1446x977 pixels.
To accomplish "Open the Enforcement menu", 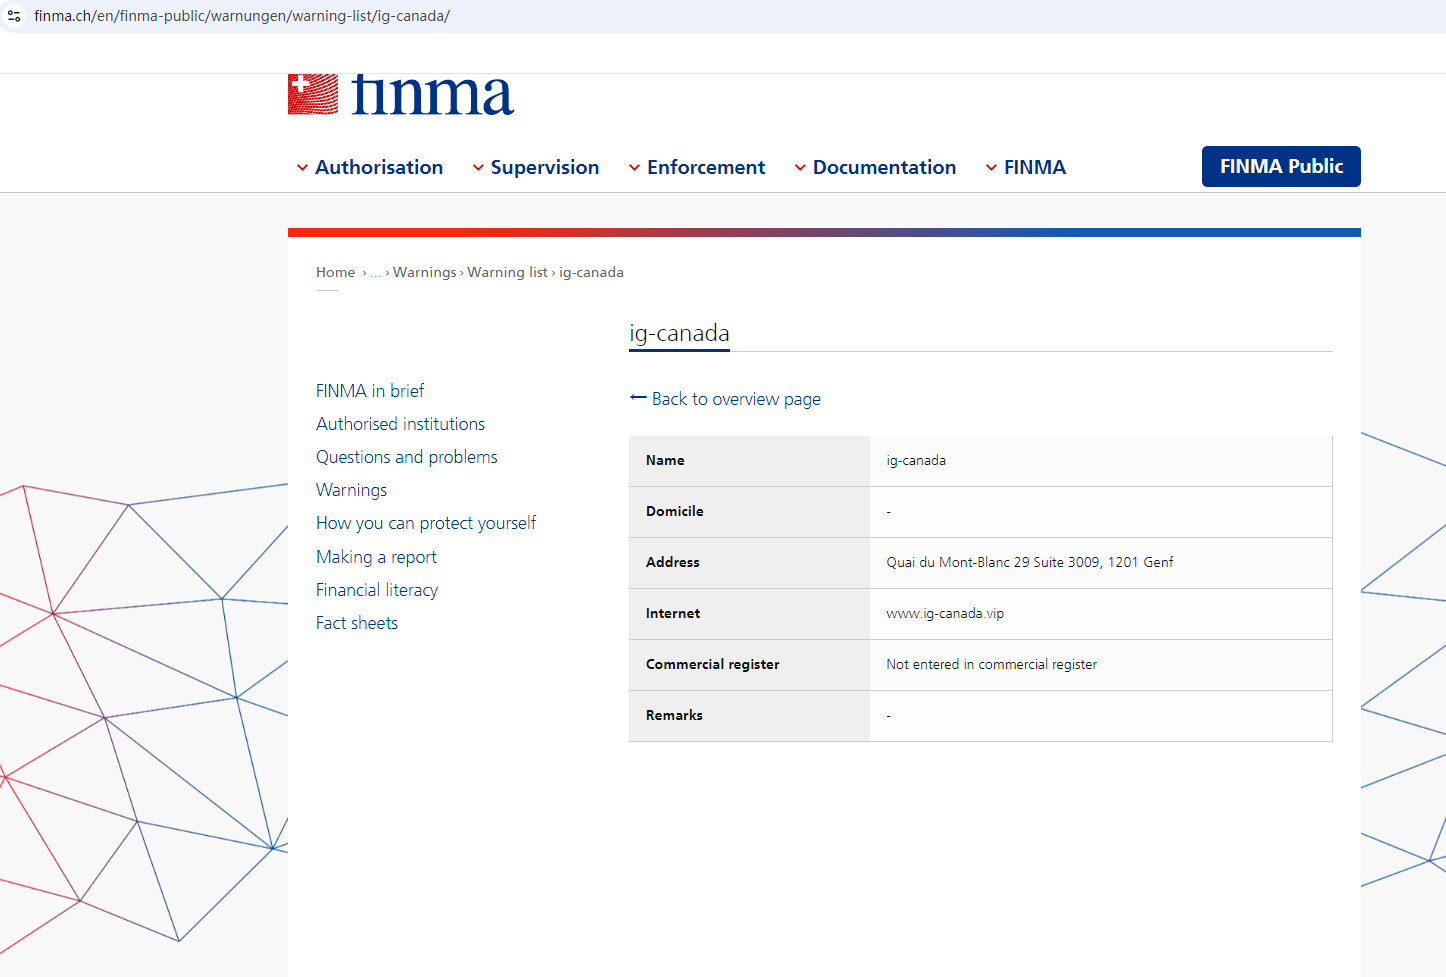I will tap(706, 167).
